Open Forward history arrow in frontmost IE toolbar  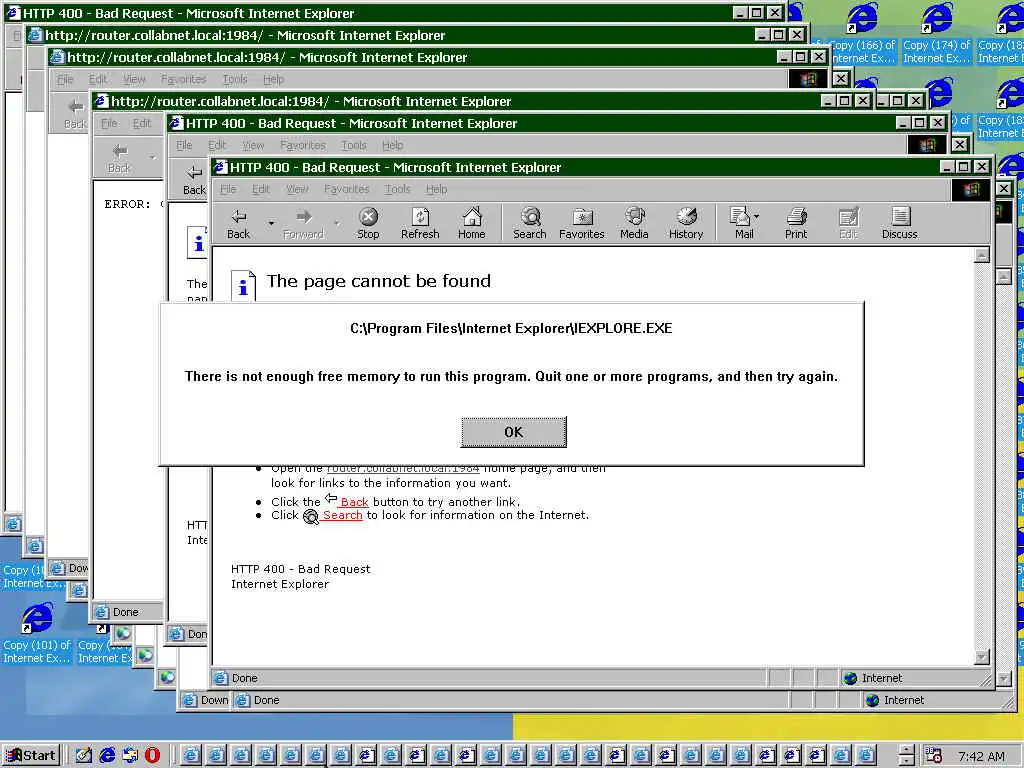click(337, 223)
